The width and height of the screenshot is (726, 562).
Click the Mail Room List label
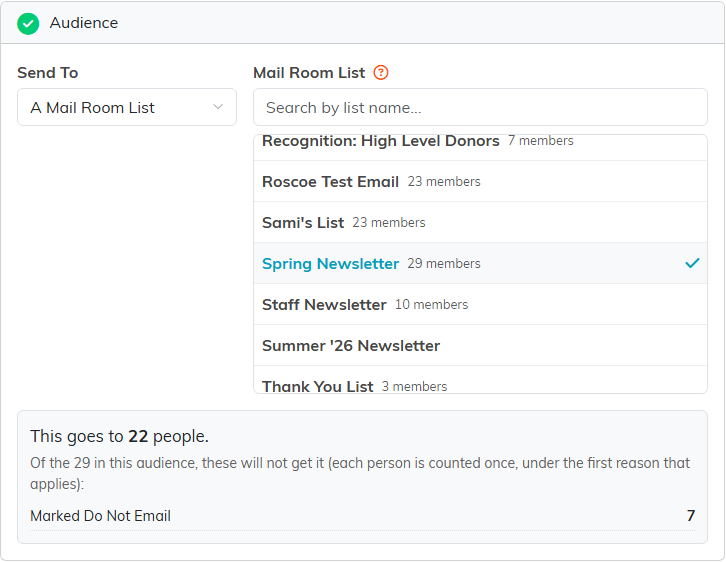click(309, 73)
